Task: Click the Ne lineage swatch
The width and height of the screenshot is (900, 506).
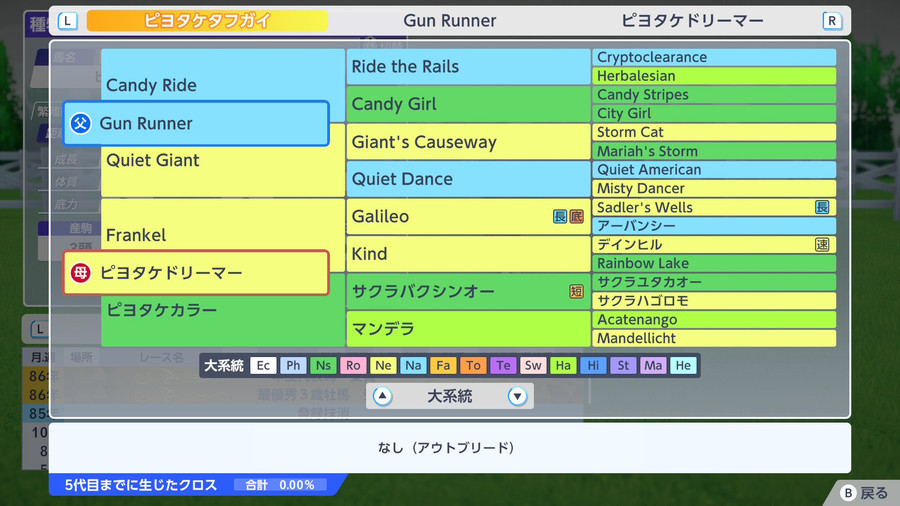Action: coord(383,365)
